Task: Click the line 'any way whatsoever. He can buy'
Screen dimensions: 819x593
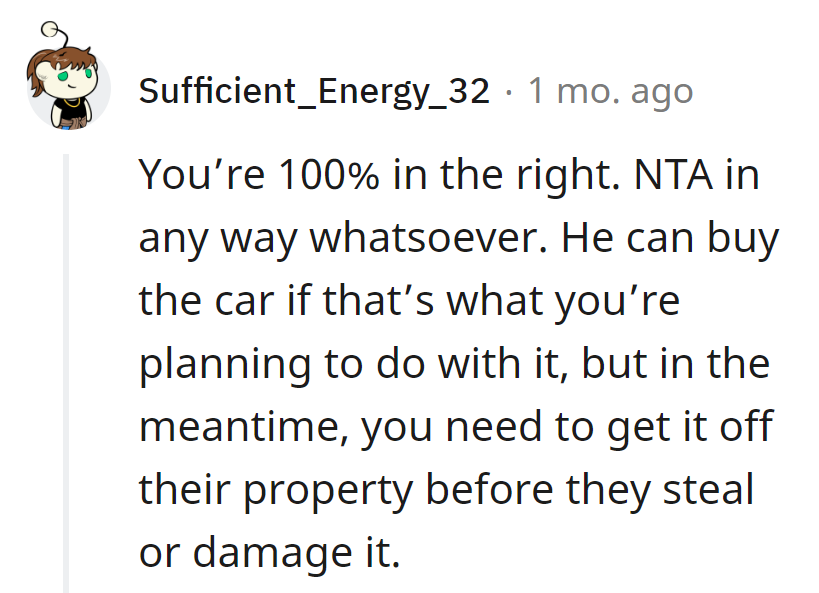Action: (458, 239)
